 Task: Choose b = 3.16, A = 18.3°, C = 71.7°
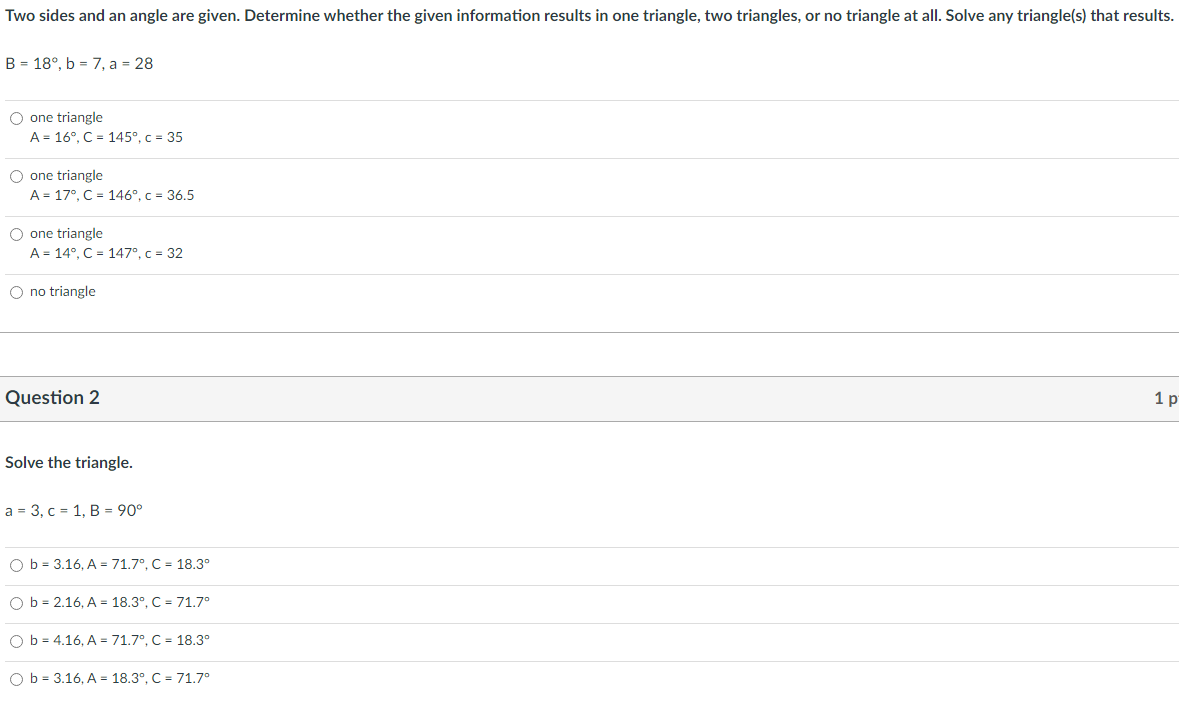(x=17, y=678)
